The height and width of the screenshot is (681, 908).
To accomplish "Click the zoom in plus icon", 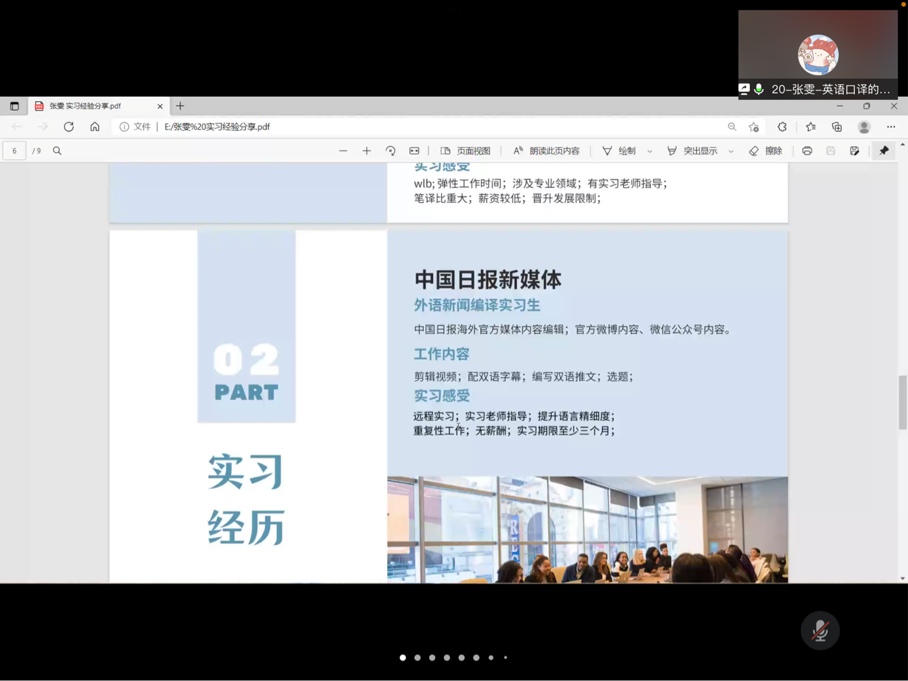I will click(367, 151).
